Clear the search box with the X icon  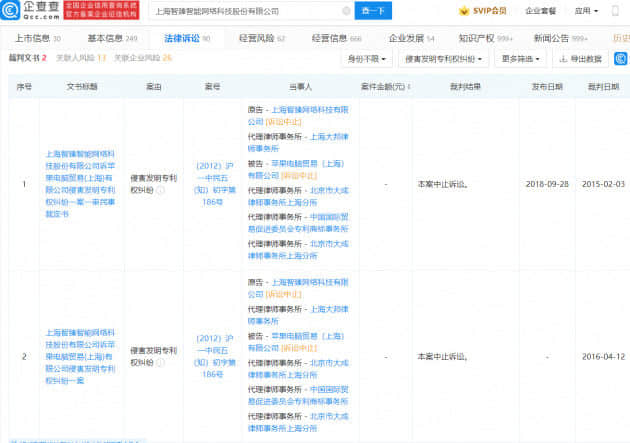pyautogui.click(x=346, y=11)
